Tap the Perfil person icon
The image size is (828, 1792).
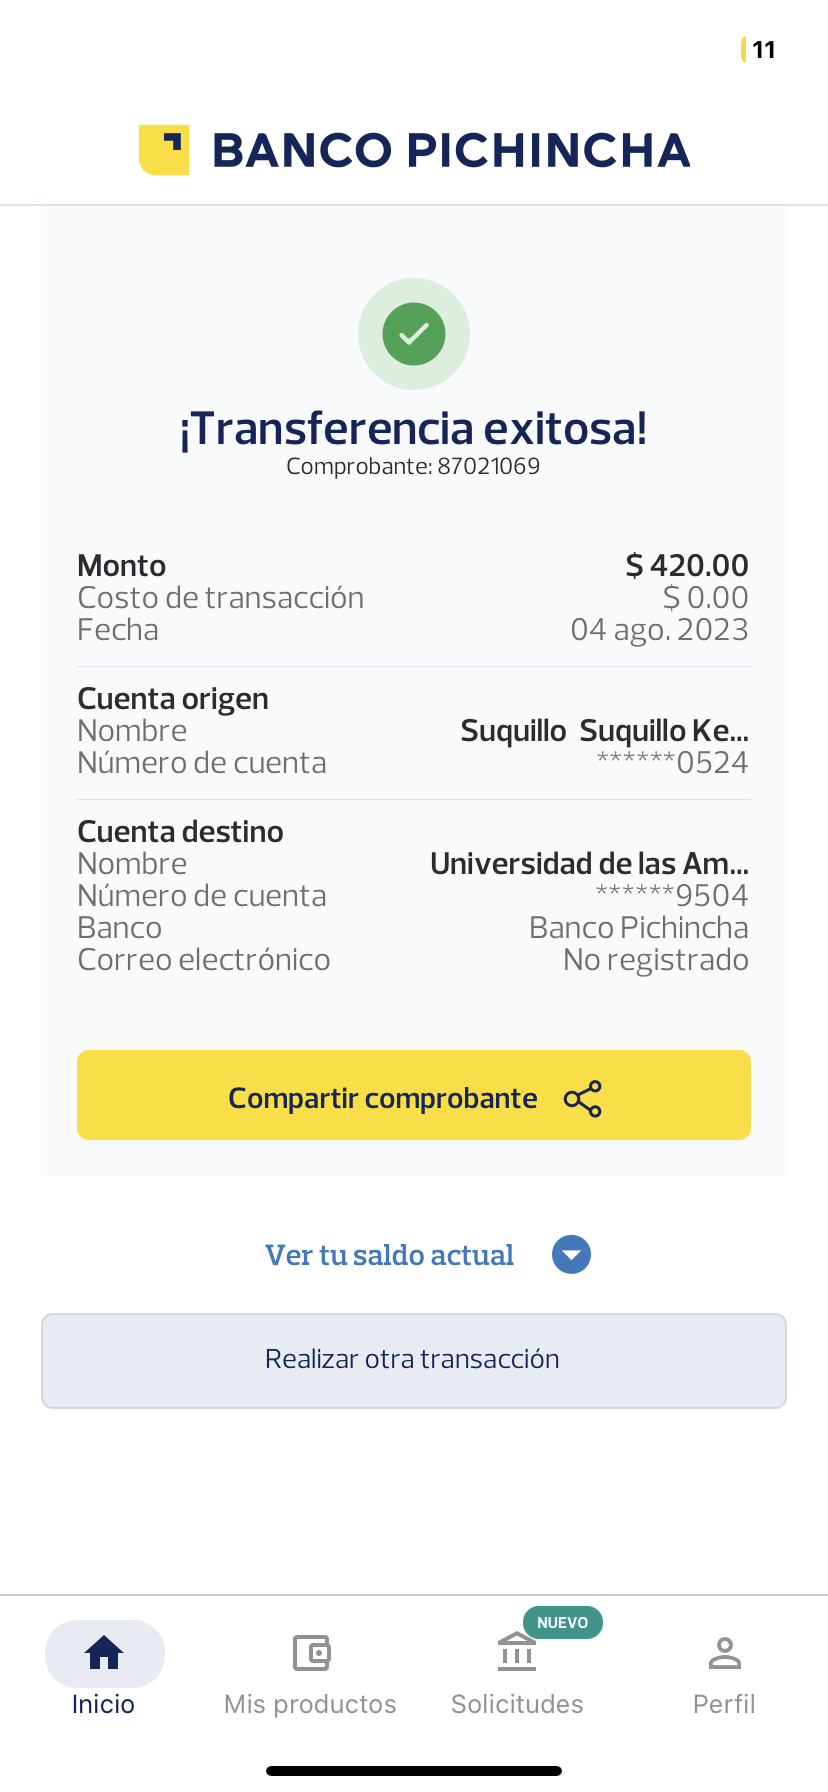point(724,1653)
